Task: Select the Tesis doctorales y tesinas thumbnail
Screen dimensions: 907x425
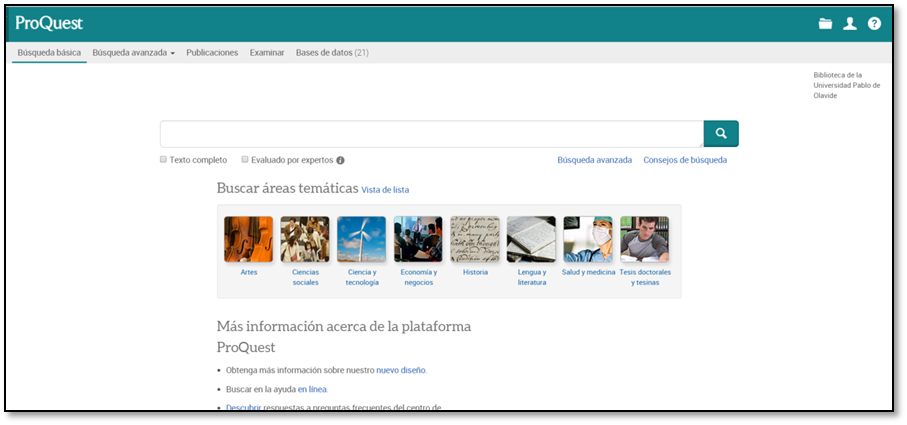Action: tap(645, 239)
